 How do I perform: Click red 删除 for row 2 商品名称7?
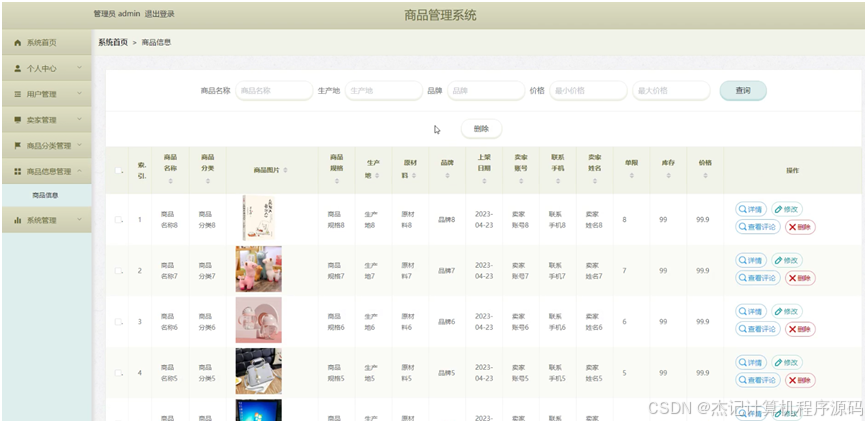pyautogui.click(x=800, y=278)
